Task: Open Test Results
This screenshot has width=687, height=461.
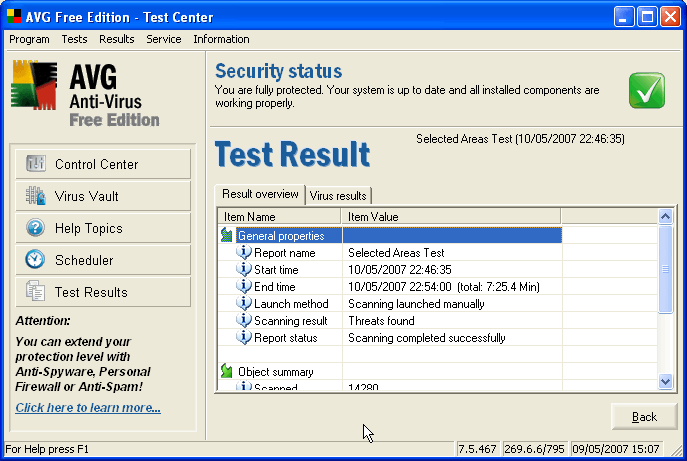Action: click(103, 292)
